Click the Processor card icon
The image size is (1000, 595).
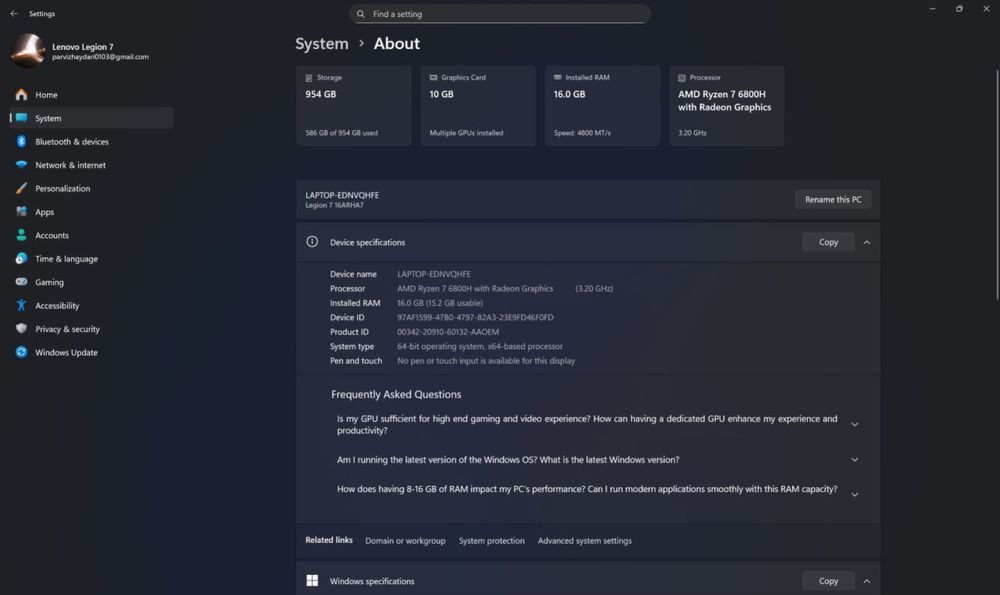click(682, 78)
